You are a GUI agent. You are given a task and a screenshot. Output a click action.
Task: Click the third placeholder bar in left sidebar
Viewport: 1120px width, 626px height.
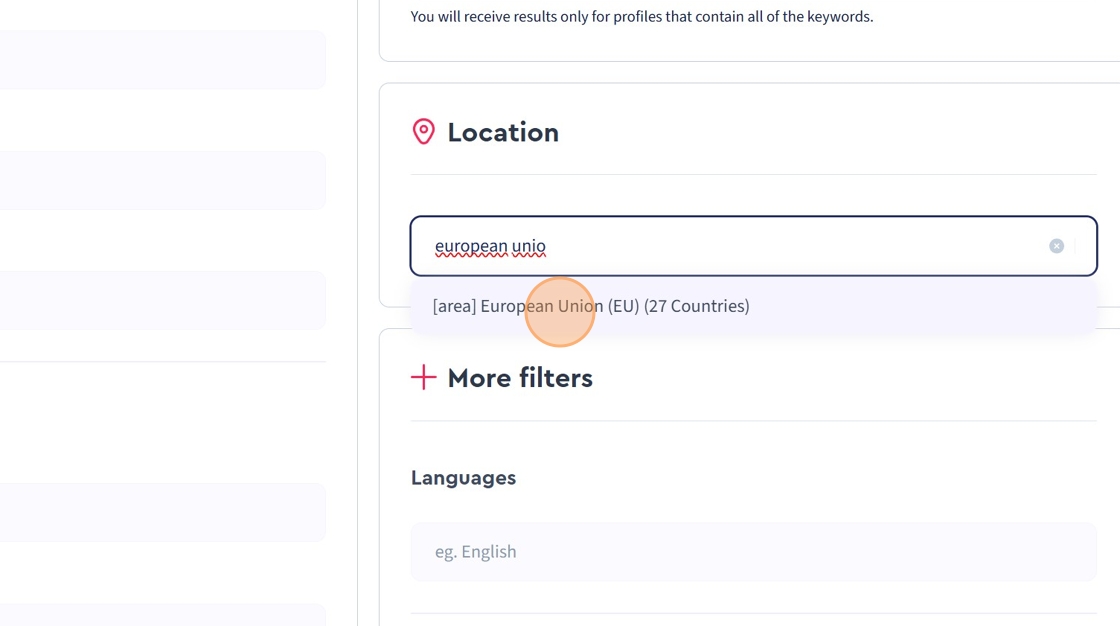point(163,300)
